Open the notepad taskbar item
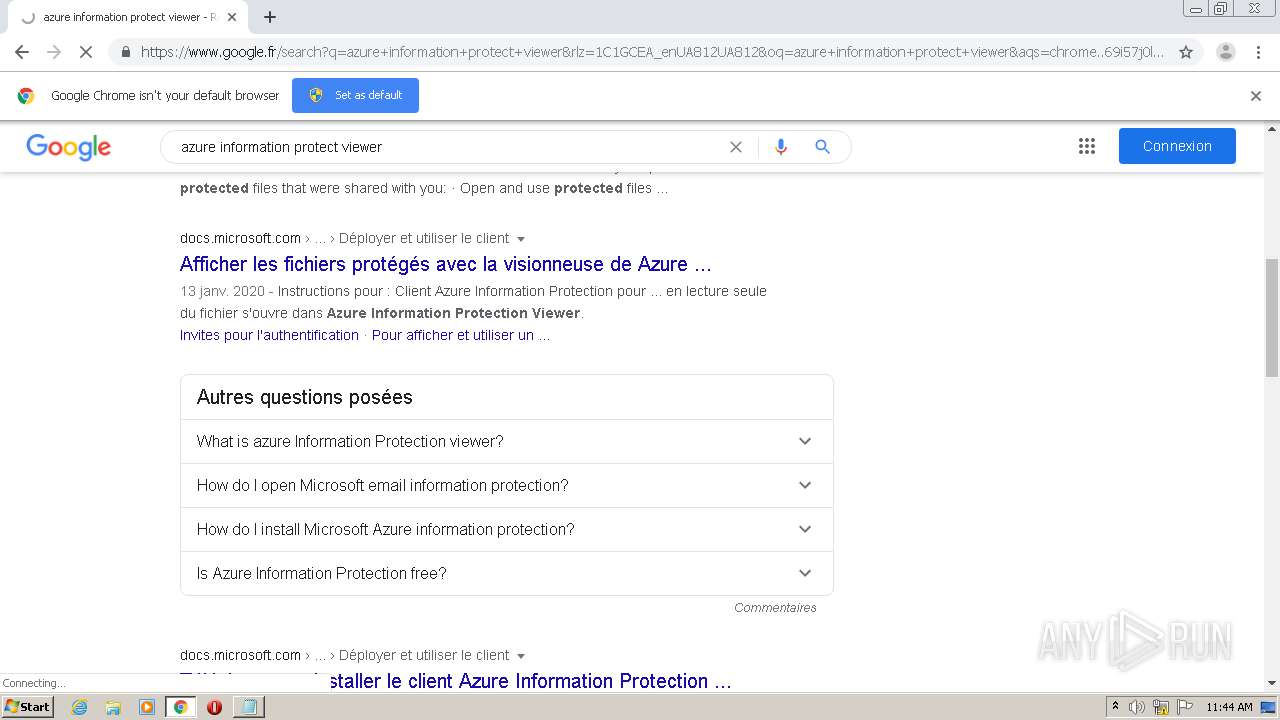Viewport: 1280px width, 720px height. (248, 707)
